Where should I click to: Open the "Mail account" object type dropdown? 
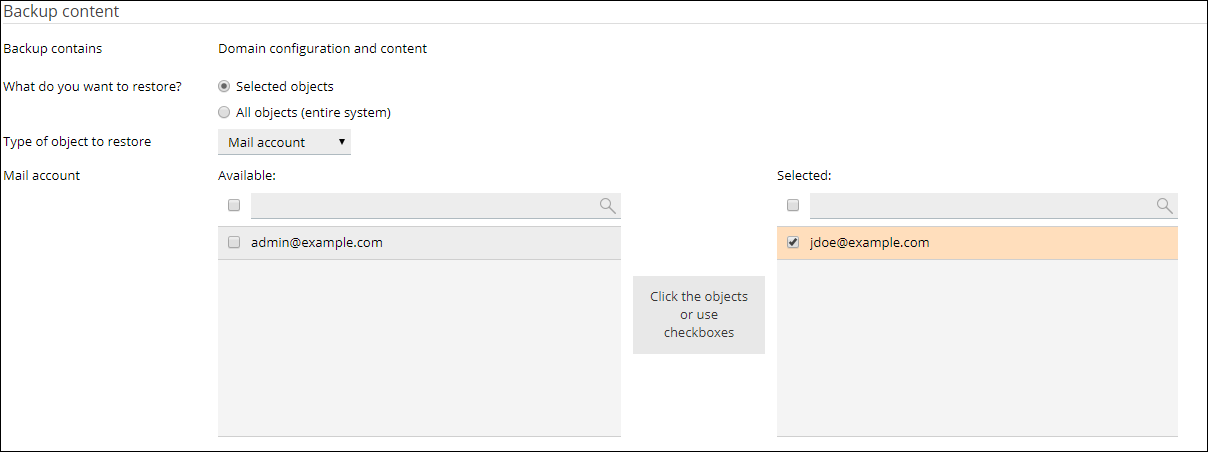pyautogui.click(x=284, y=142)
